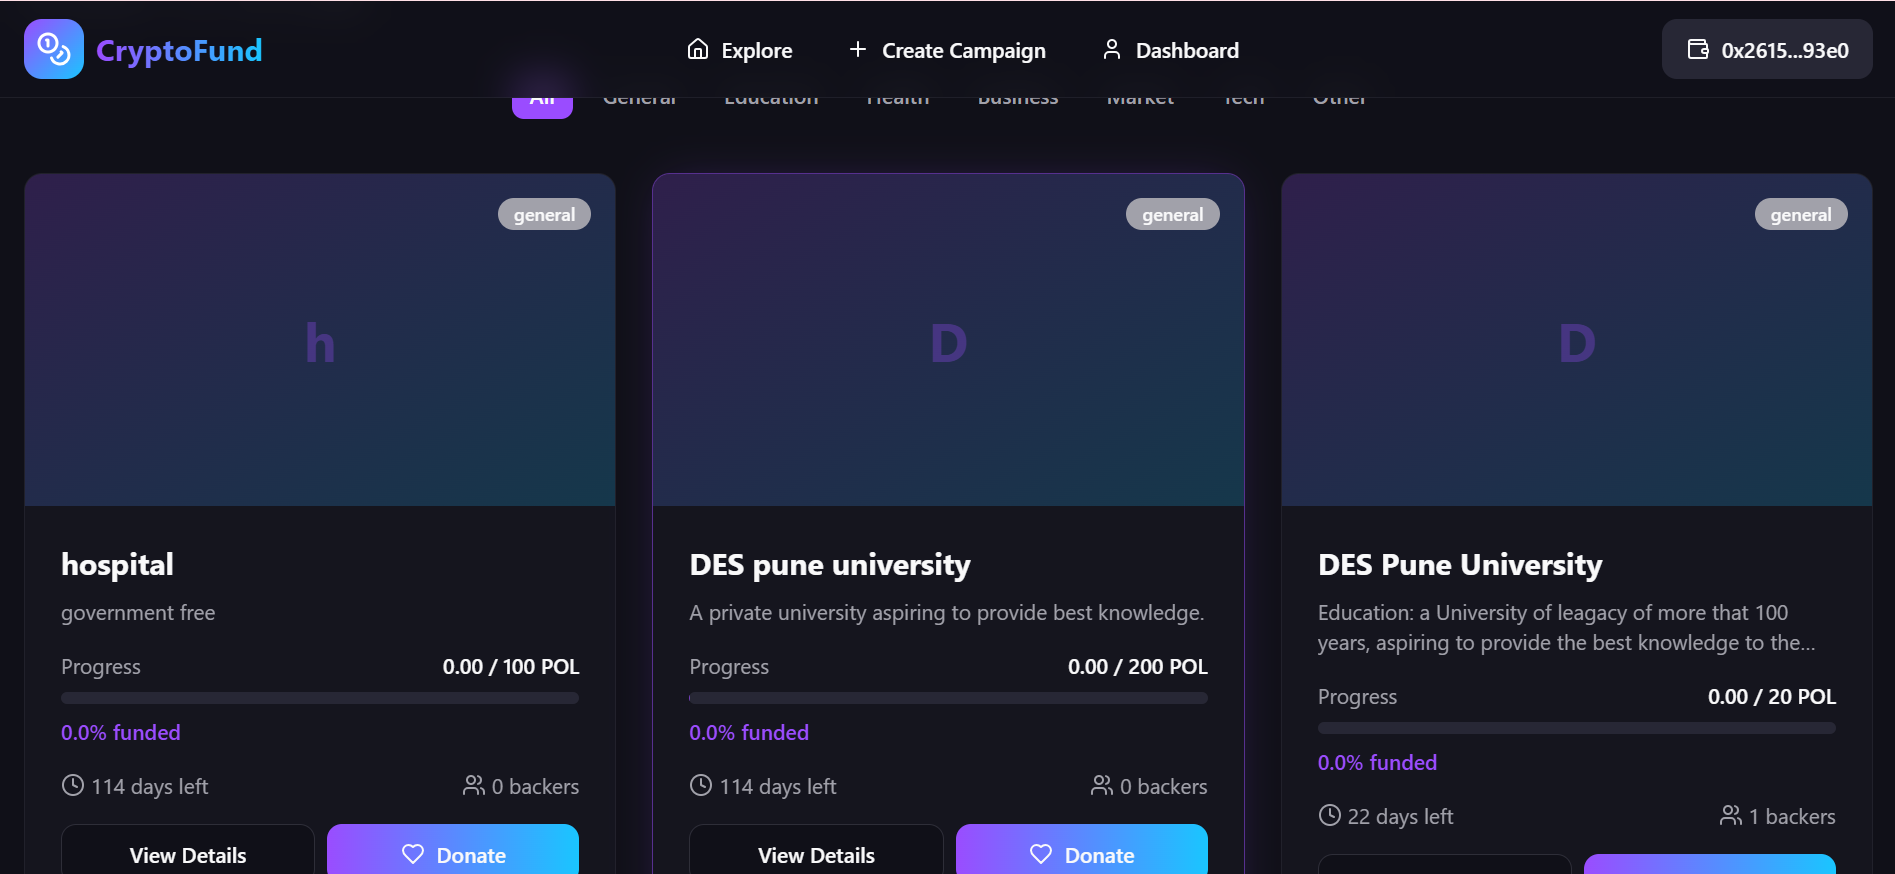Open wallet address 0x2615...93e0 button

pos(1767,49)
